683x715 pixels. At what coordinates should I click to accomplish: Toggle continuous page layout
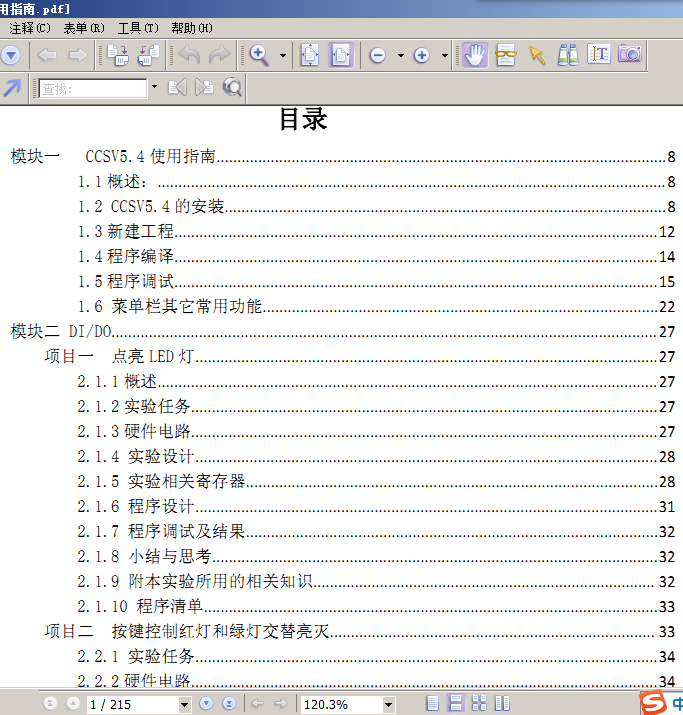point(455,703)
